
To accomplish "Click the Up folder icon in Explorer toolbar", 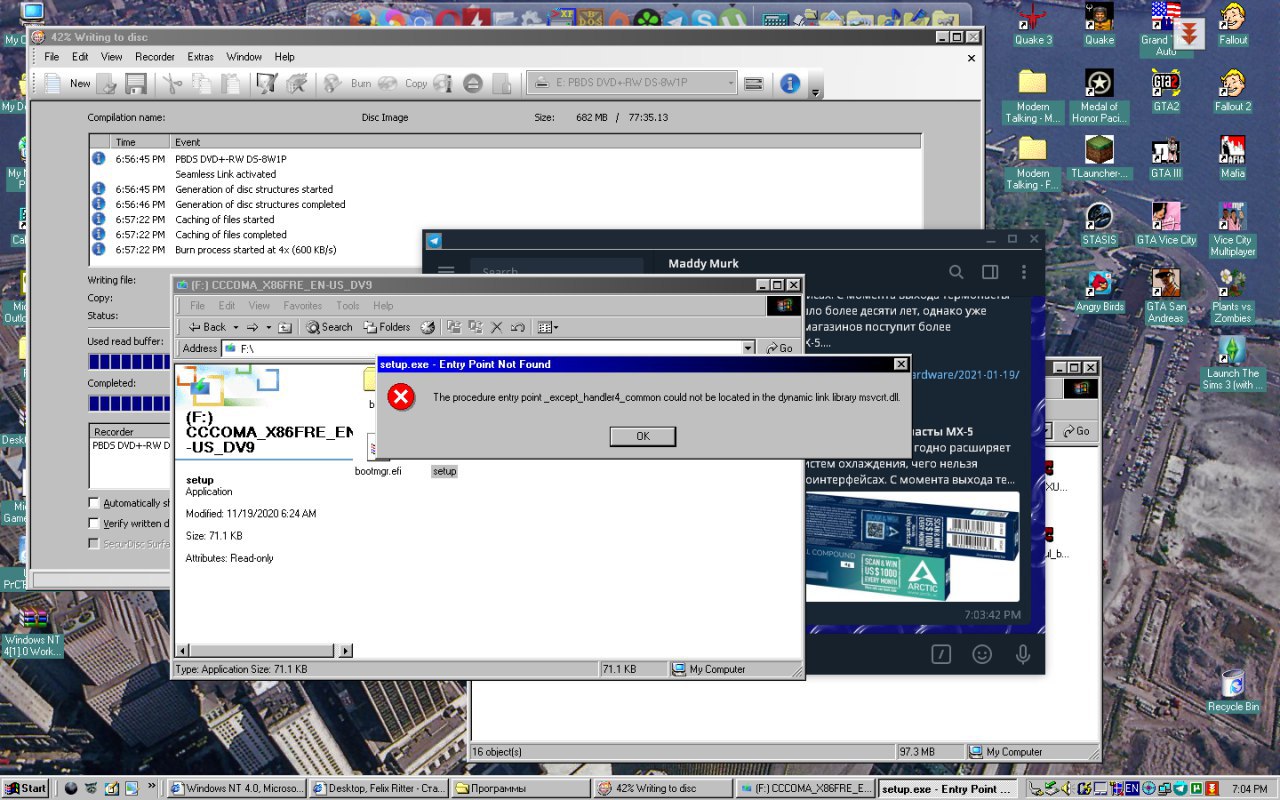I will tap(285, 327).
